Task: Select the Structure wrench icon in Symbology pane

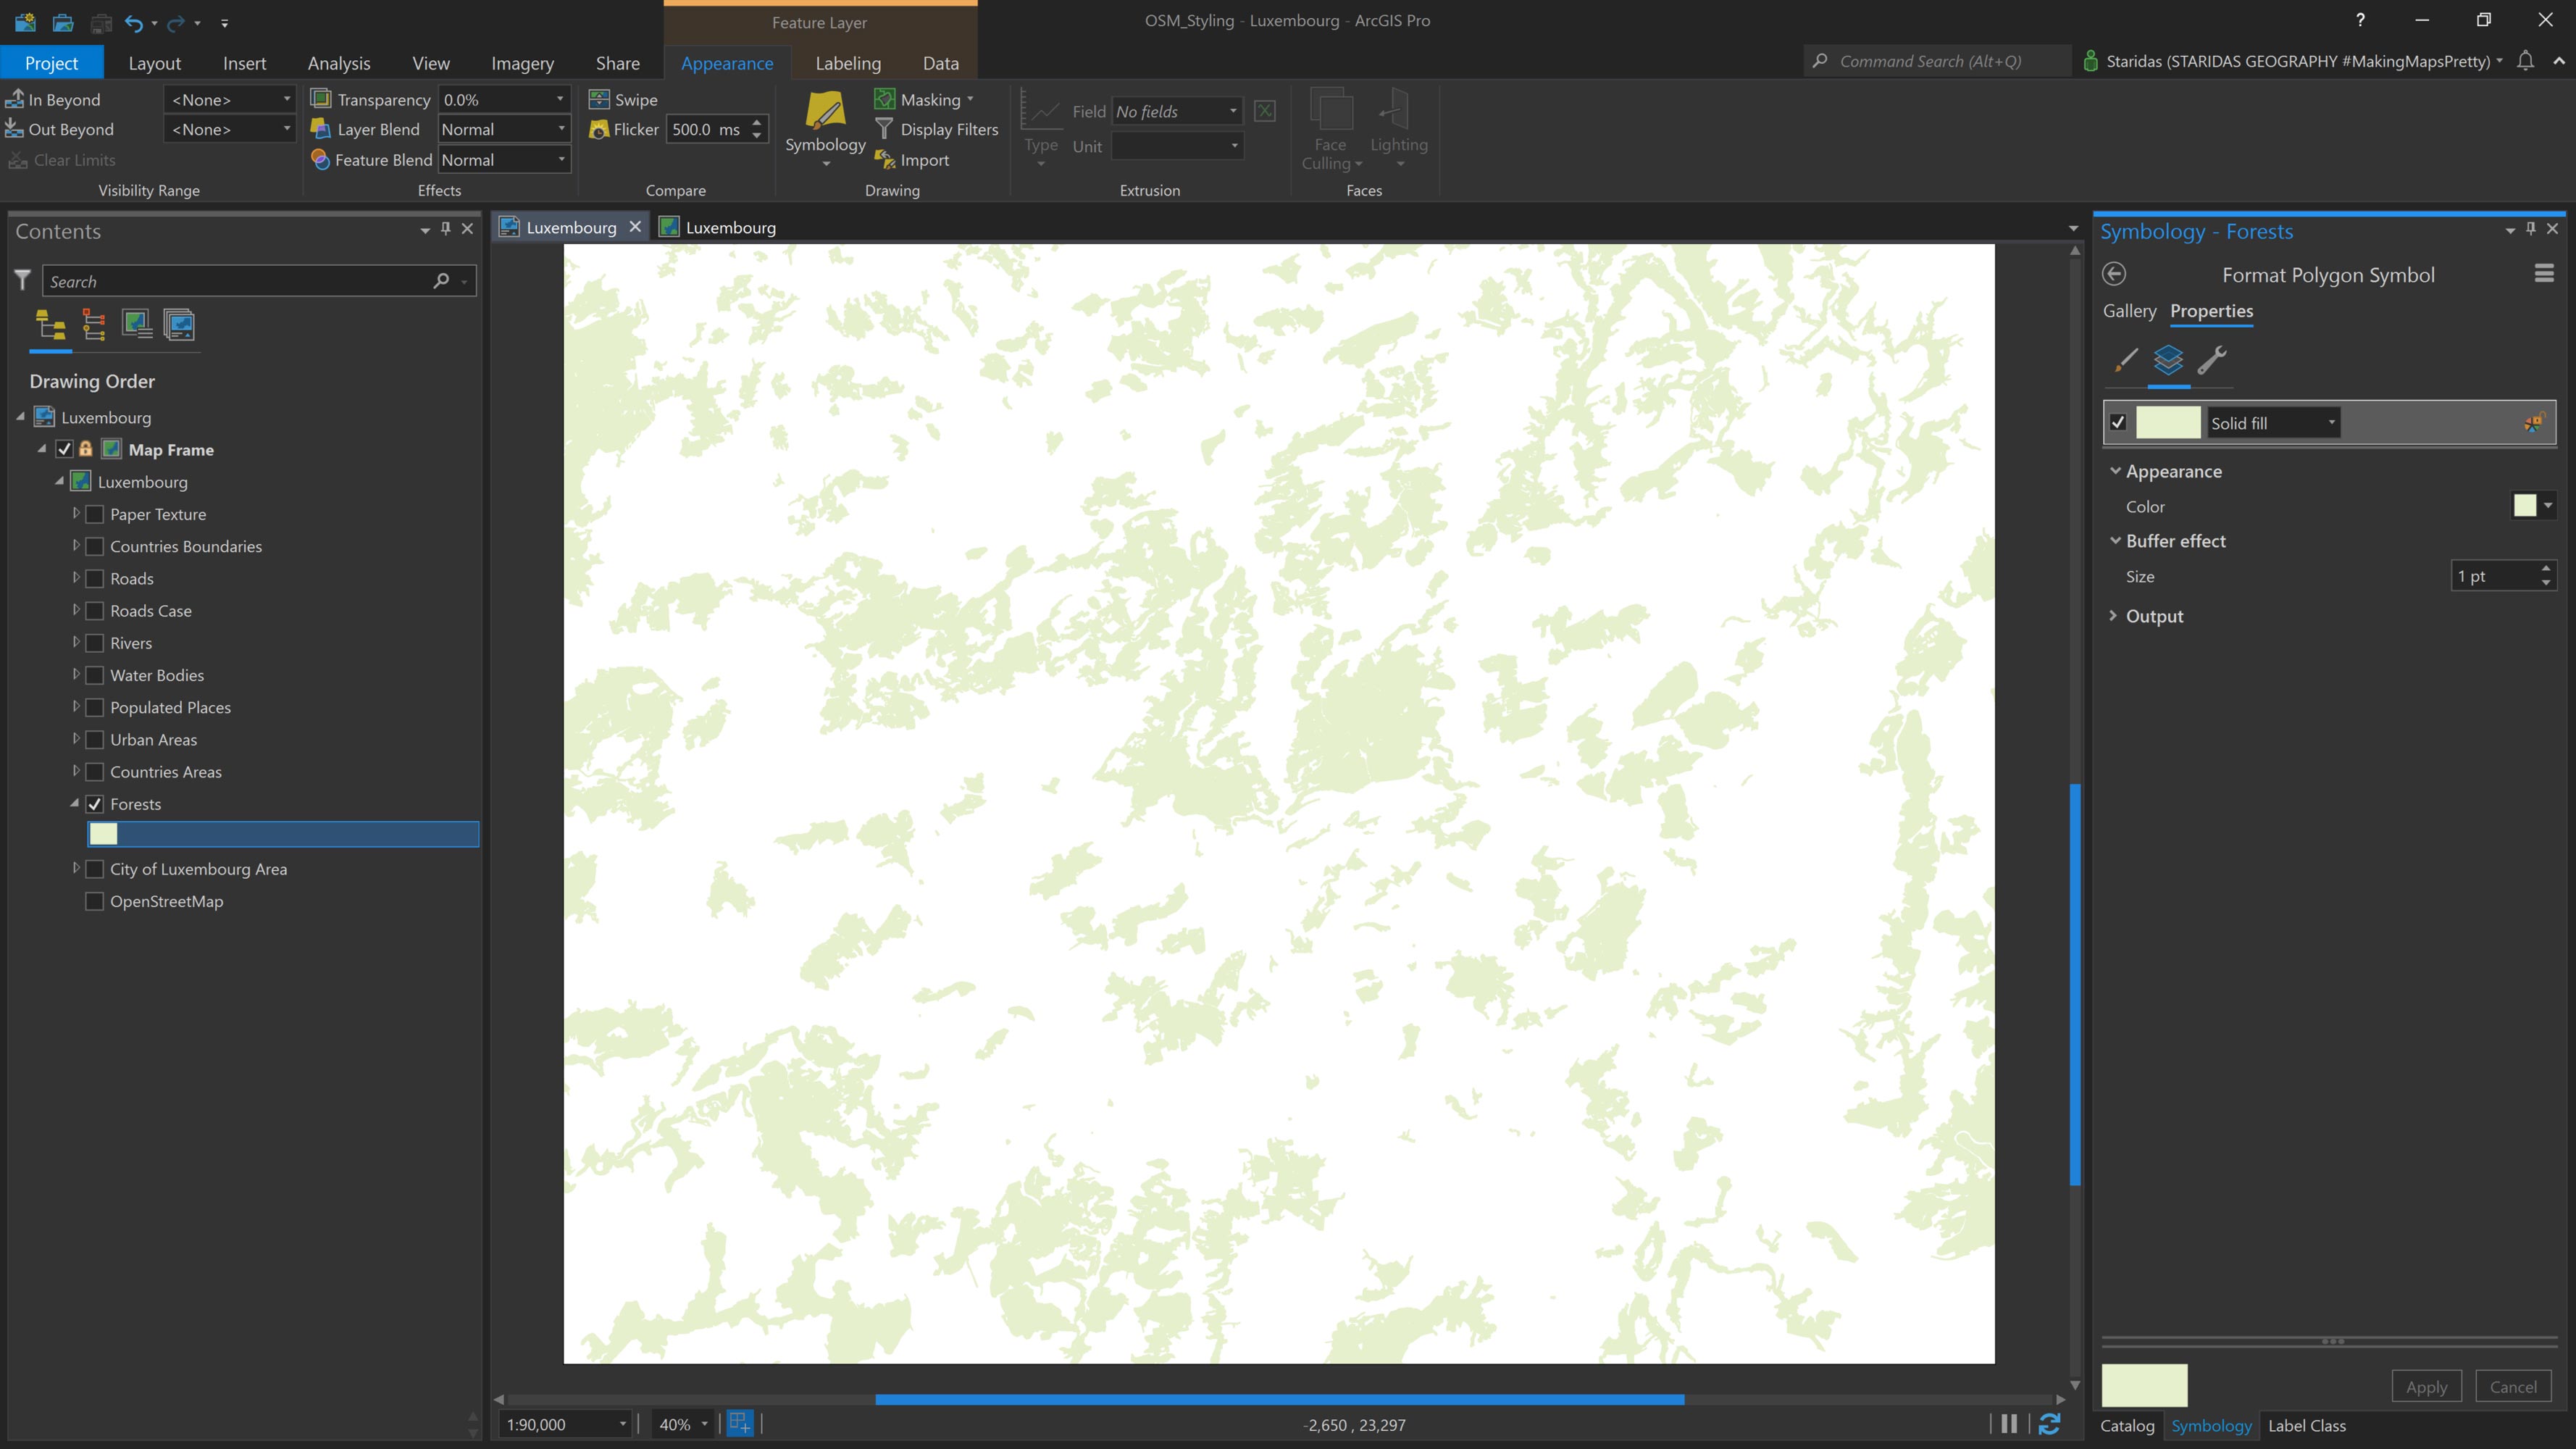Action: 2214,363
